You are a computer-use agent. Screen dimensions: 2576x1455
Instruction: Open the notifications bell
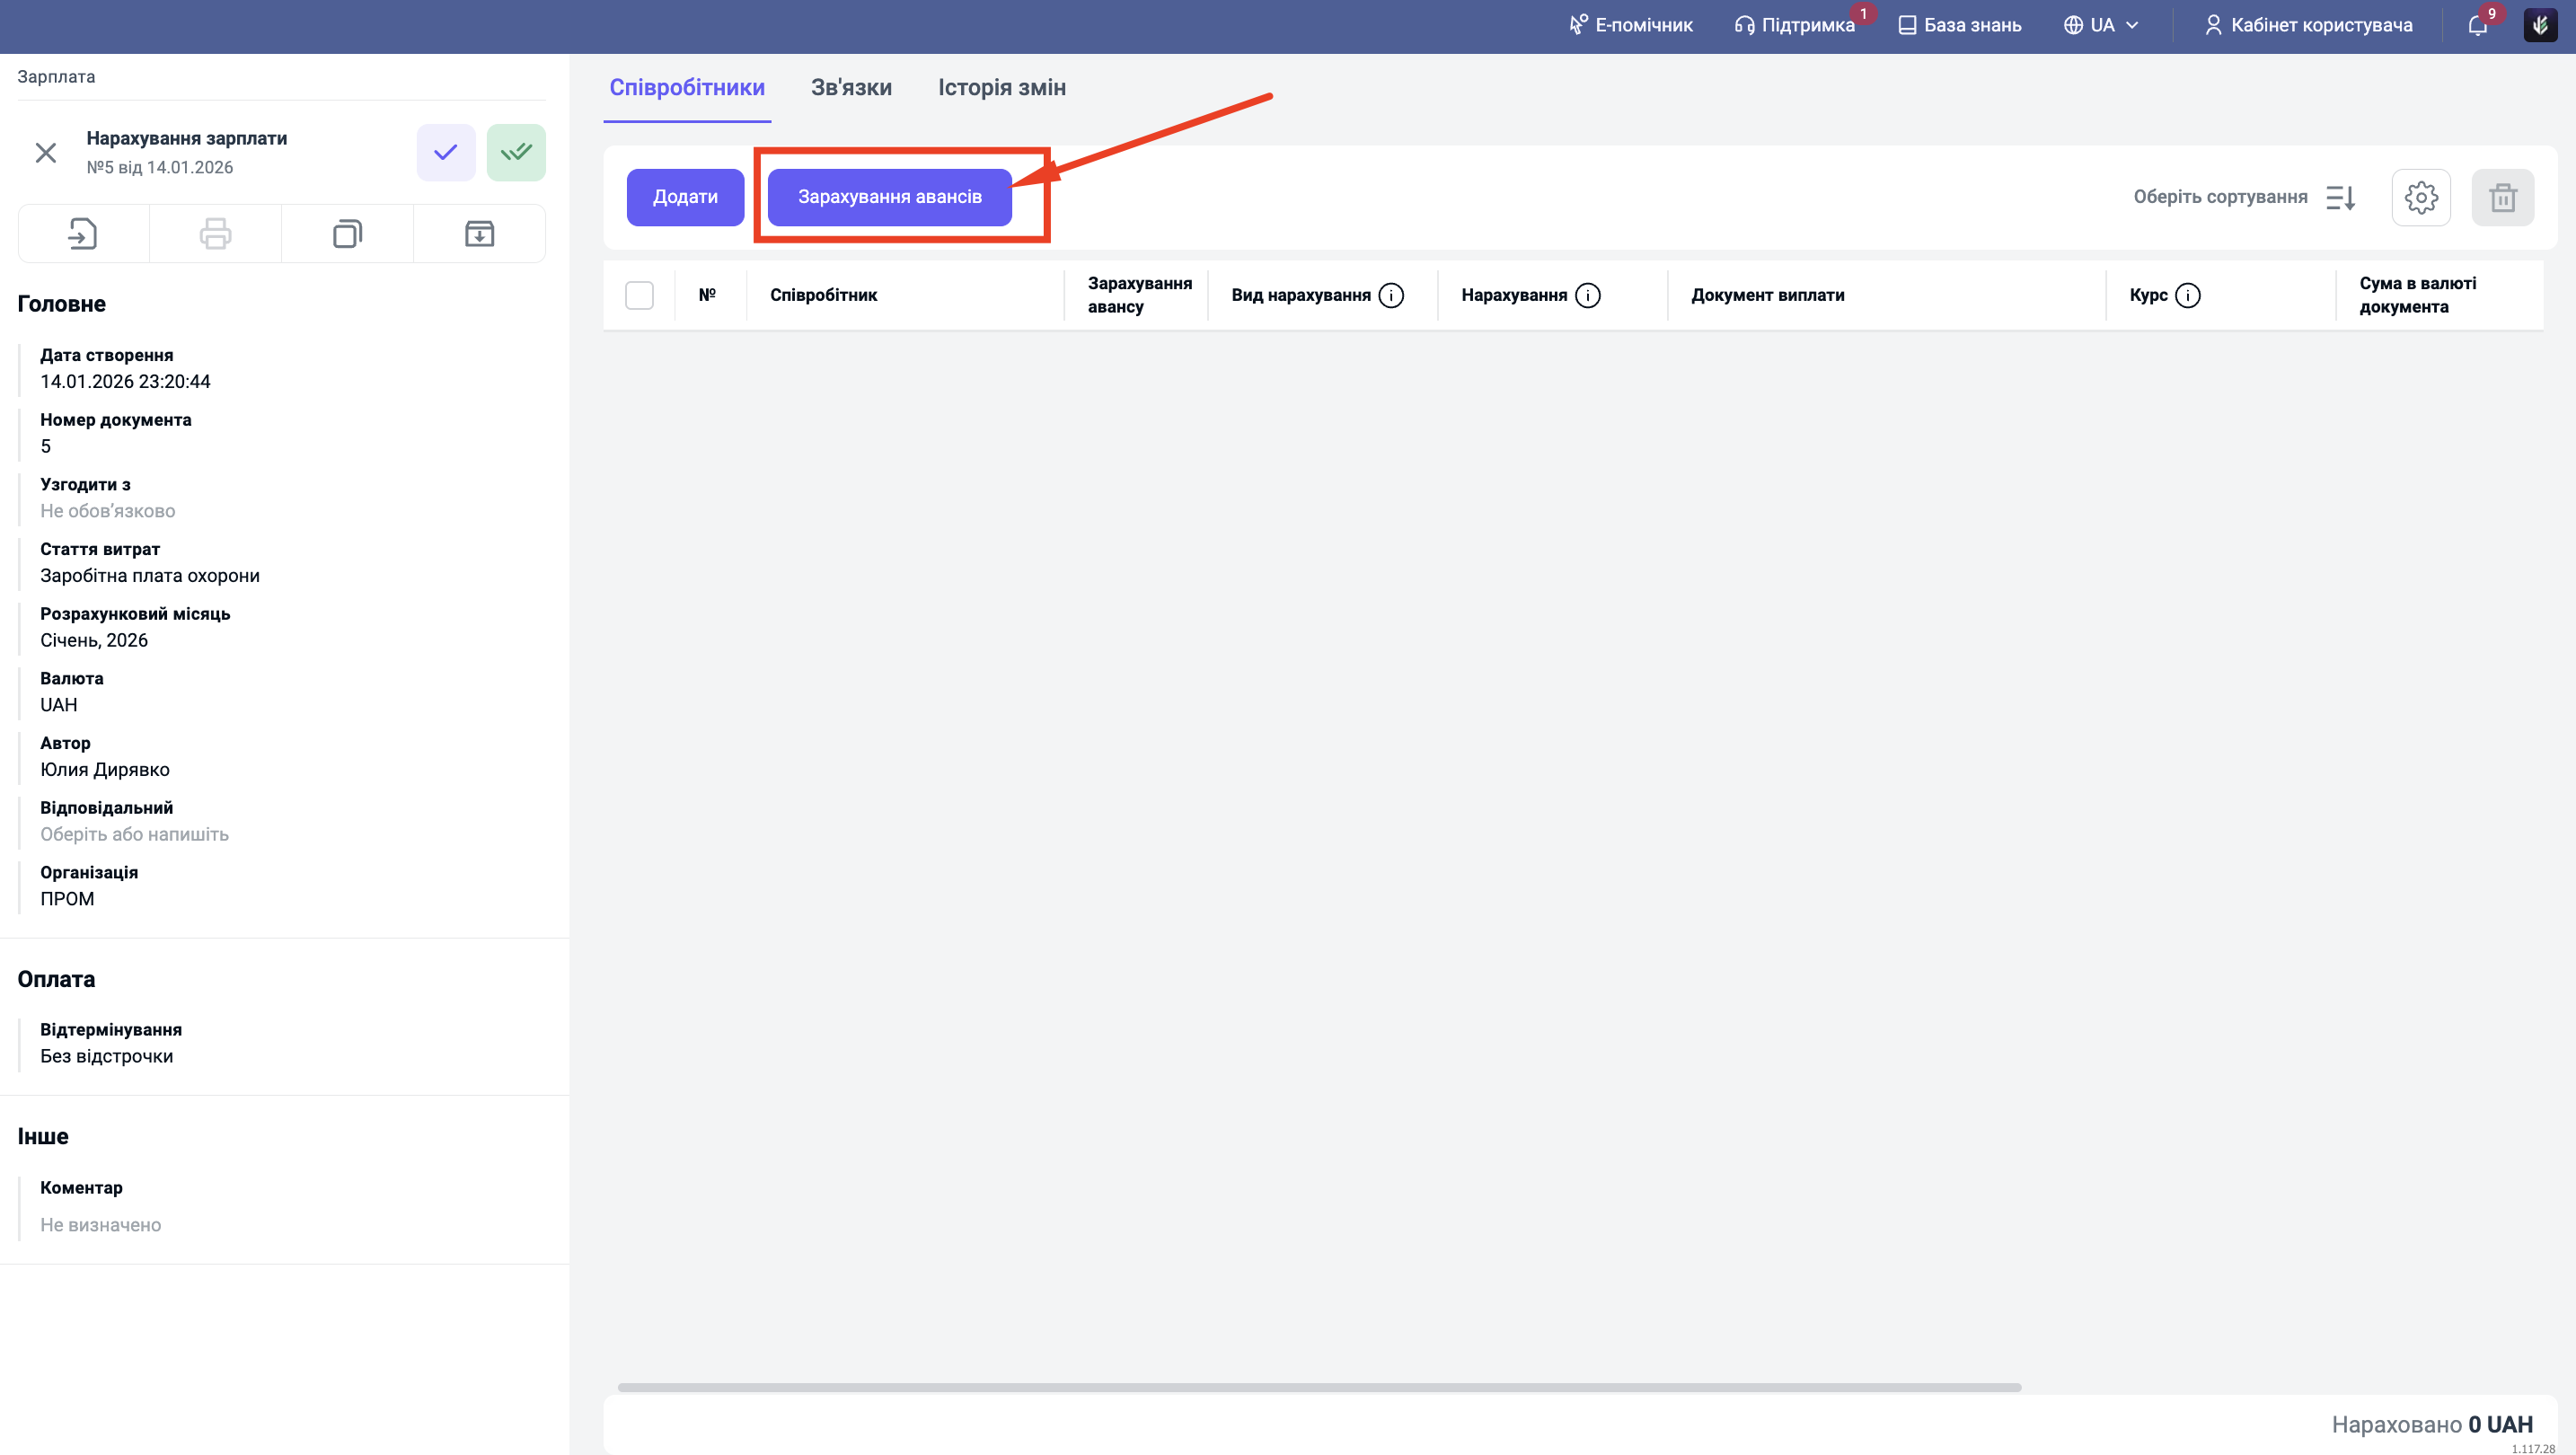point(2477,25)
